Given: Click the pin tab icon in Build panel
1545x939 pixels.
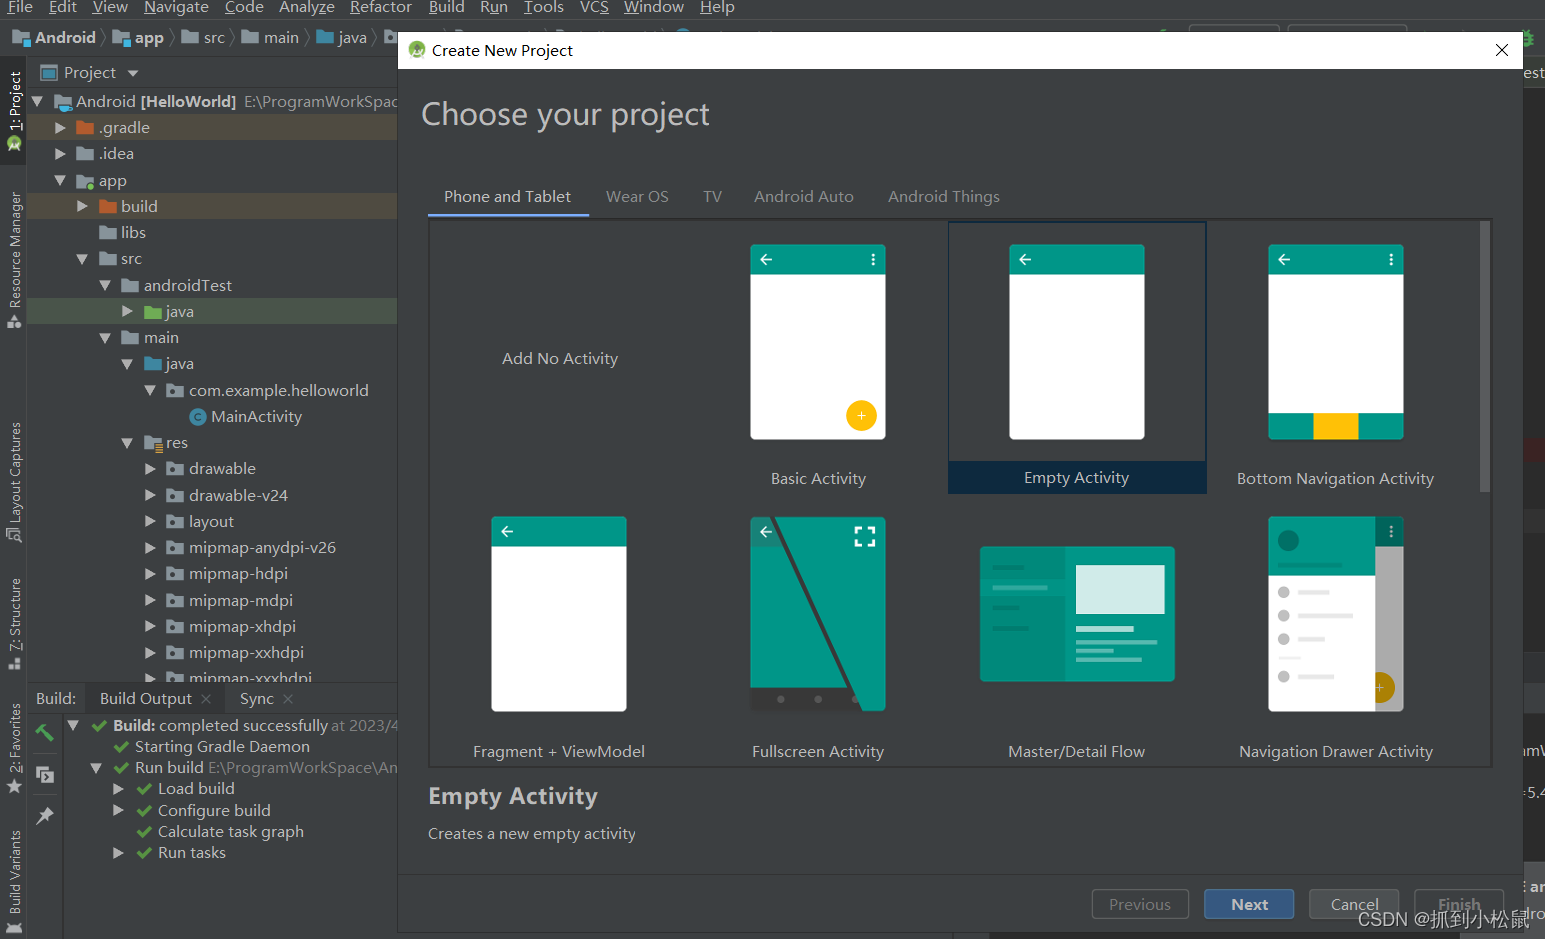Looking at the screenshot, I should click(x=45, y=816).
